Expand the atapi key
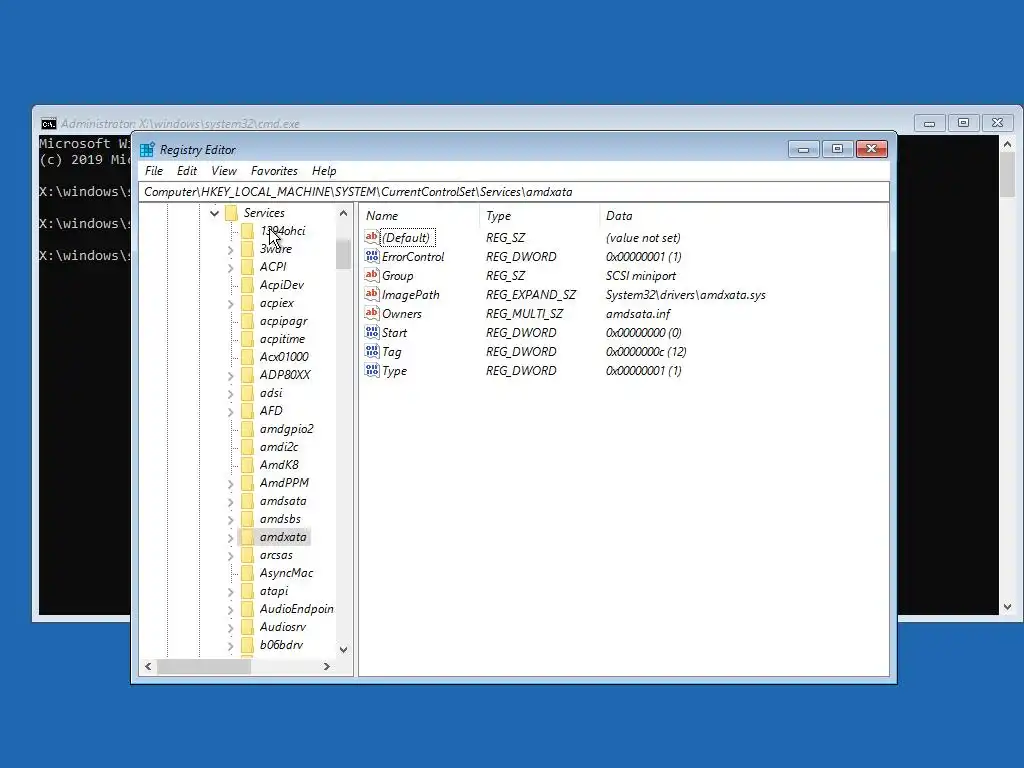Screen dimensions: 1024x768 231,592
